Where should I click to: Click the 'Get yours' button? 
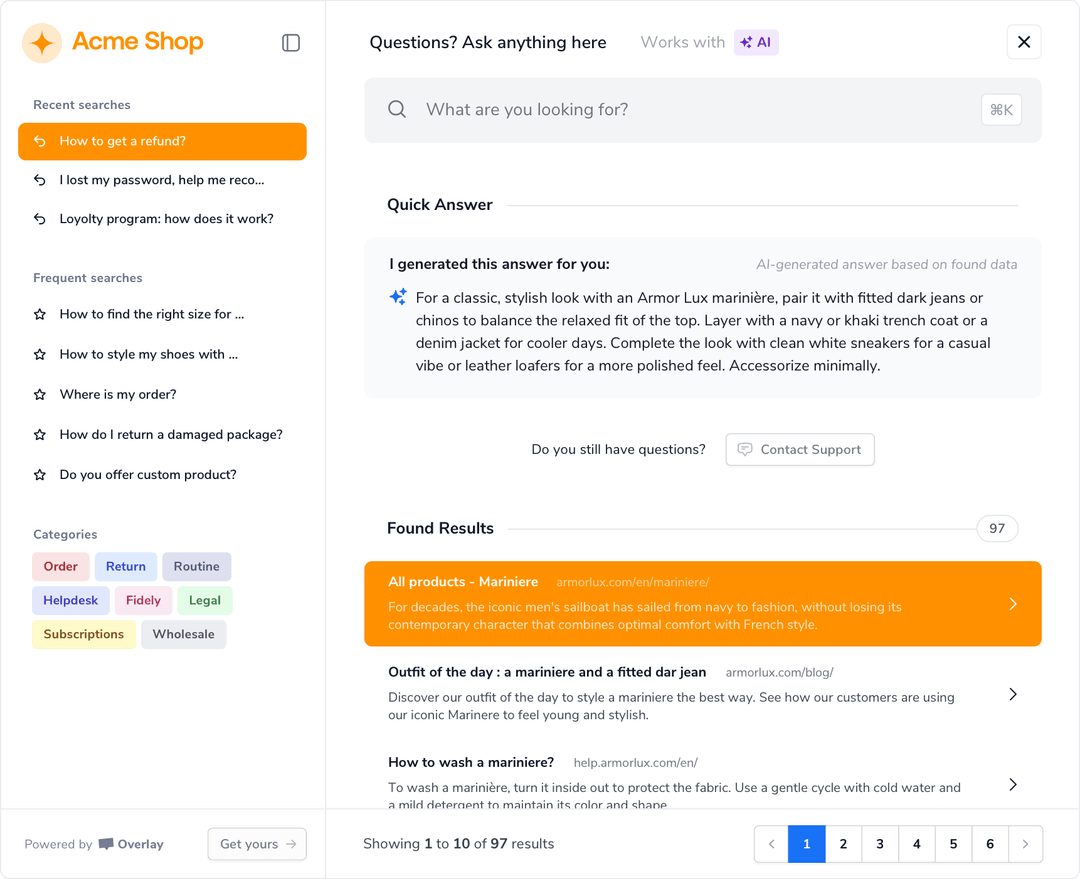point(257,844)
